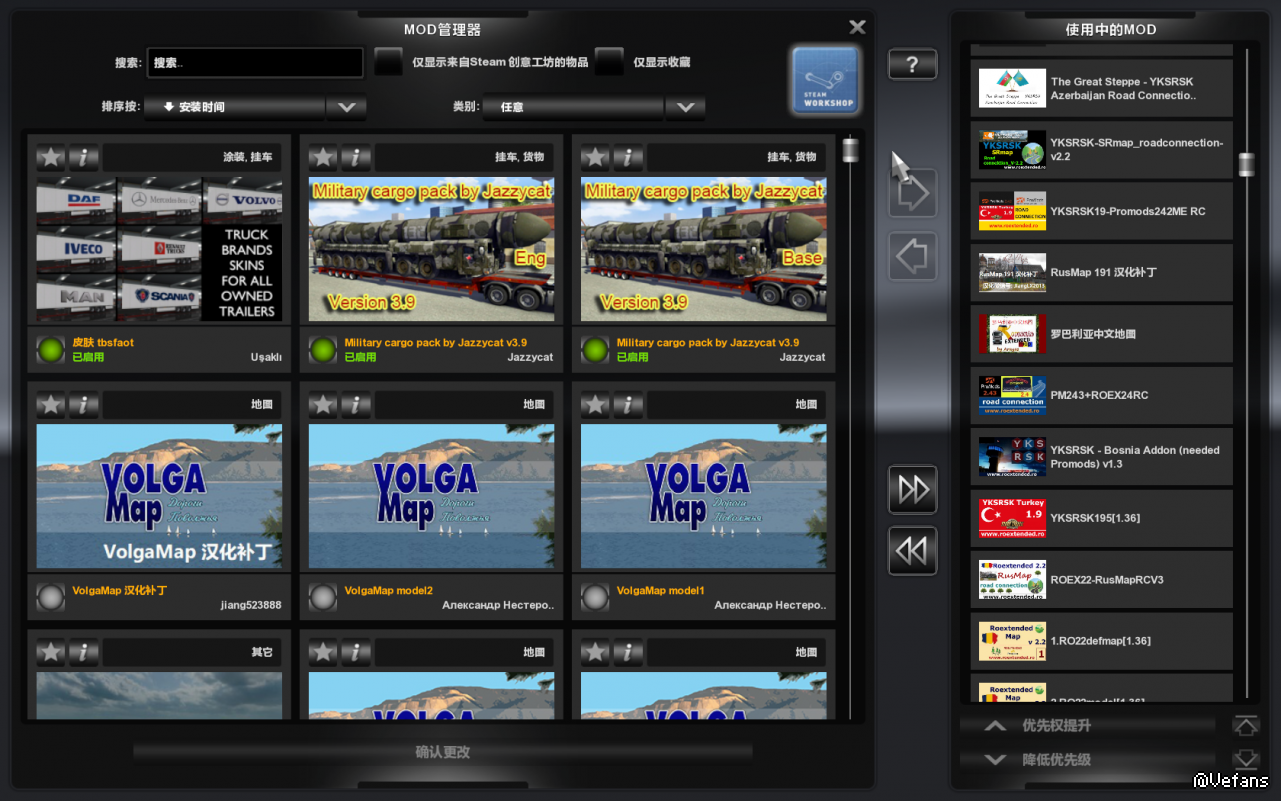Open info on the card tagged 其它
Screen dimensions: 1281x801
coord(83,652)
